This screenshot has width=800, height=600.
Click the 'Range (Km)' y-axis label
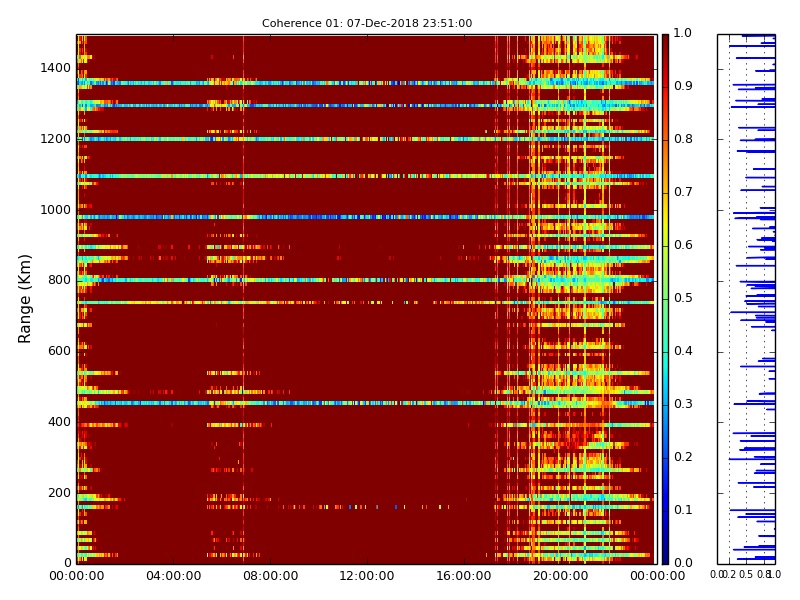[x=26, y=298]
